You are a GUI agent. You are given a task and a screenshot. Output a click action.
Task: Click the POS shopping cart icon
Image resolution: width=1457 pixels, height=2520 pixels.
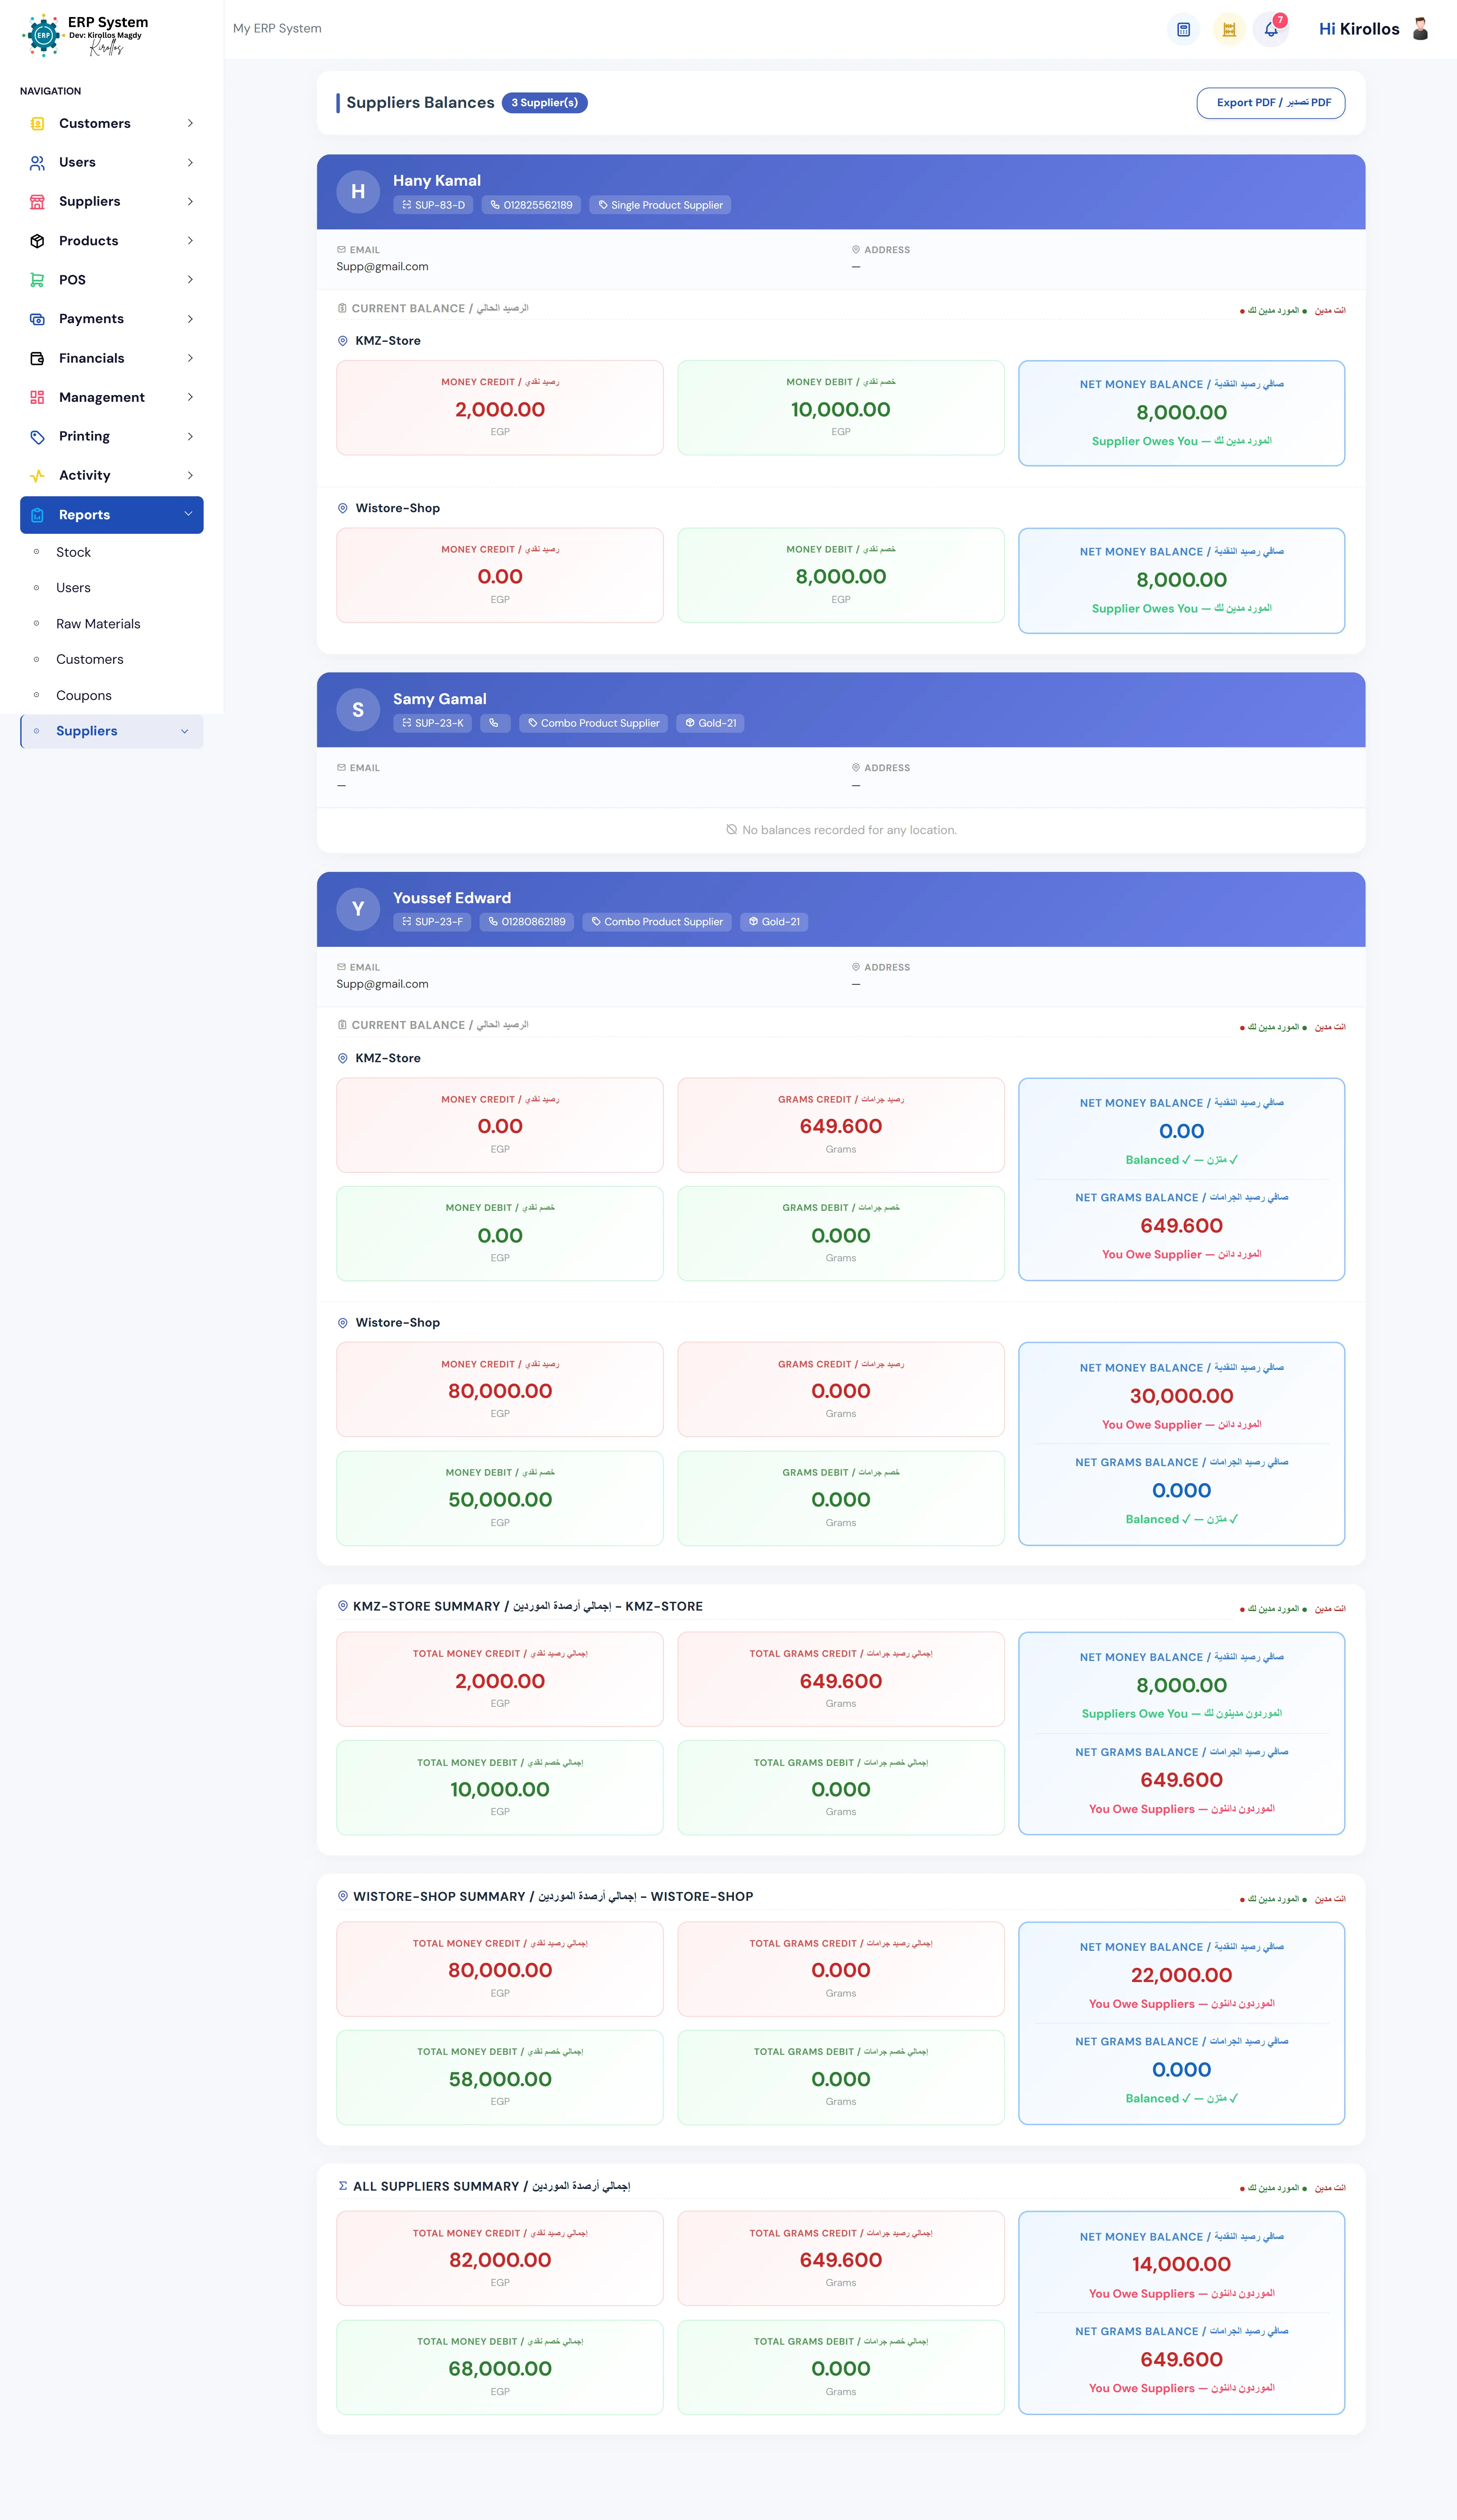[37, 280]
